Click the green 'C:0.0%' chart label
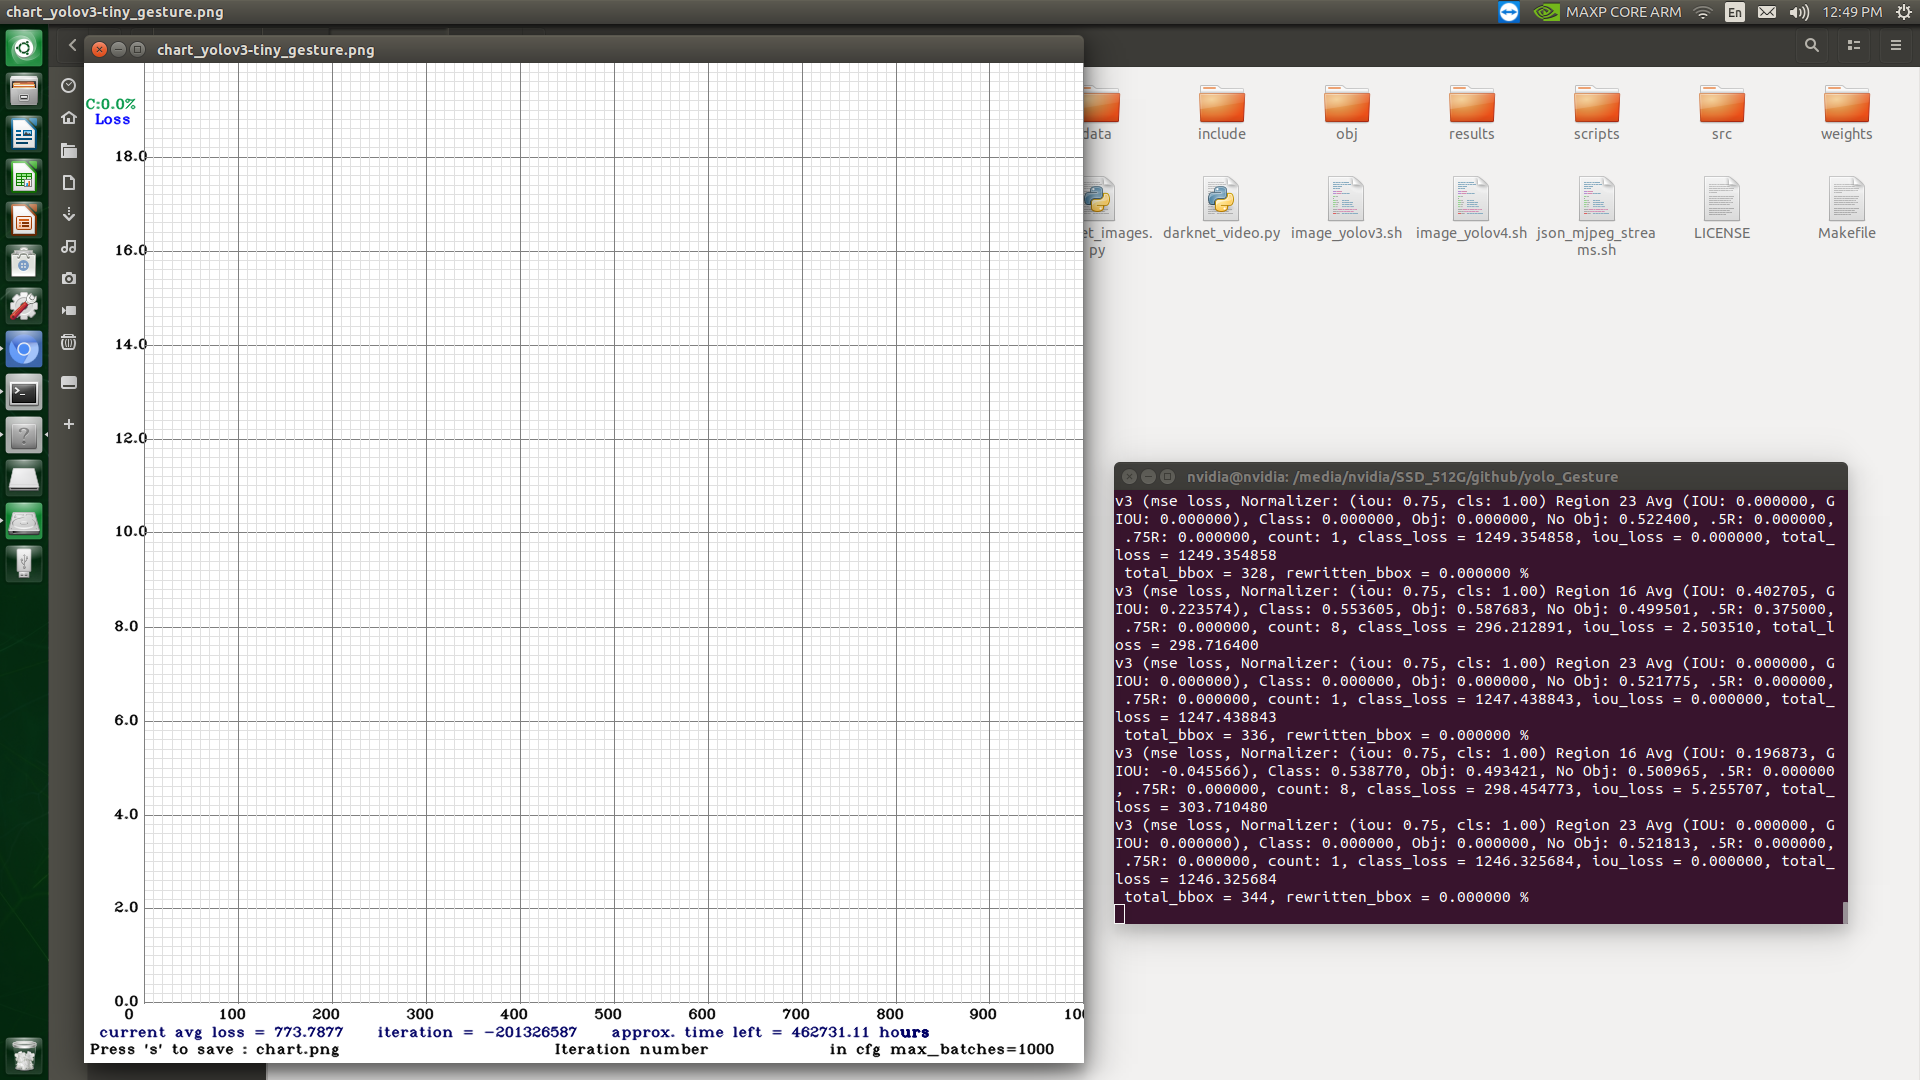This screenshot has width=1920, height=1080. (110, 104)
